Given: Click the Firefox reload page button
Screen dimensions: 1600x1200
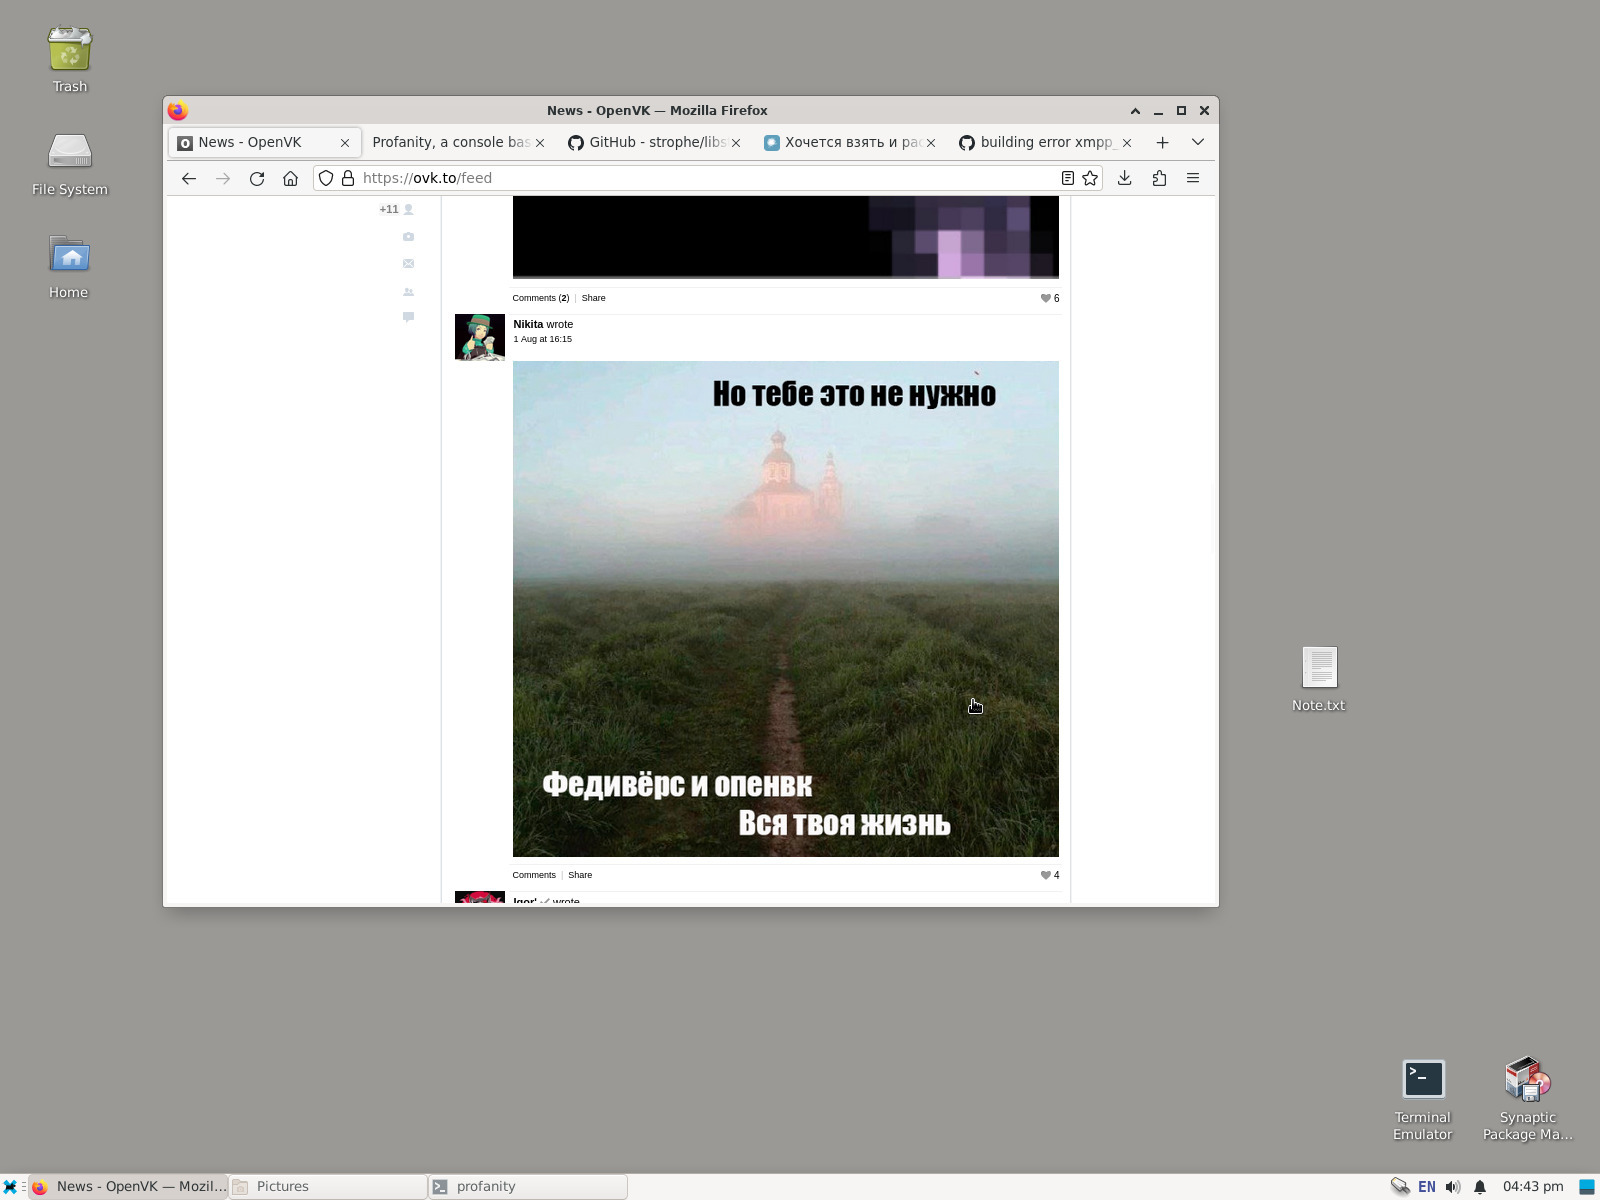Looking at the screenshot, I should pyautogui.click(x=257, y=178).
